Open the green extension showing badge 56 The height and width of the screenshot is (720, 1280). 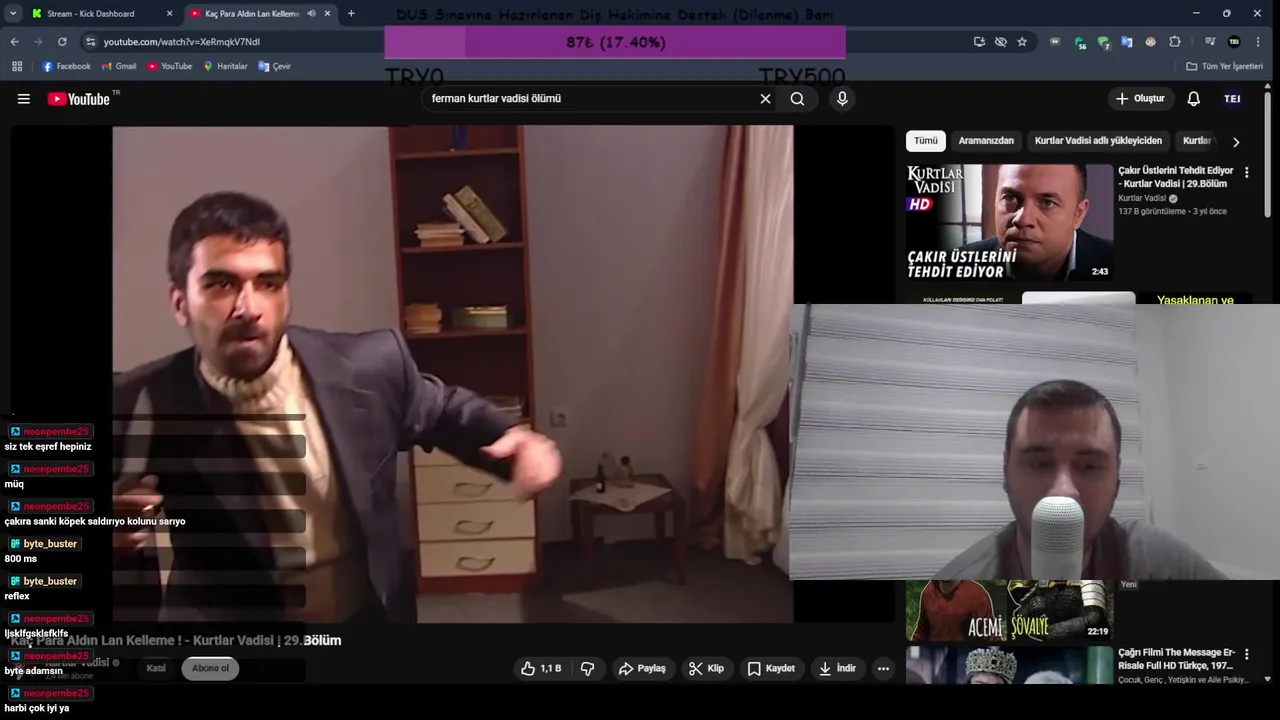pos(1080,42)
